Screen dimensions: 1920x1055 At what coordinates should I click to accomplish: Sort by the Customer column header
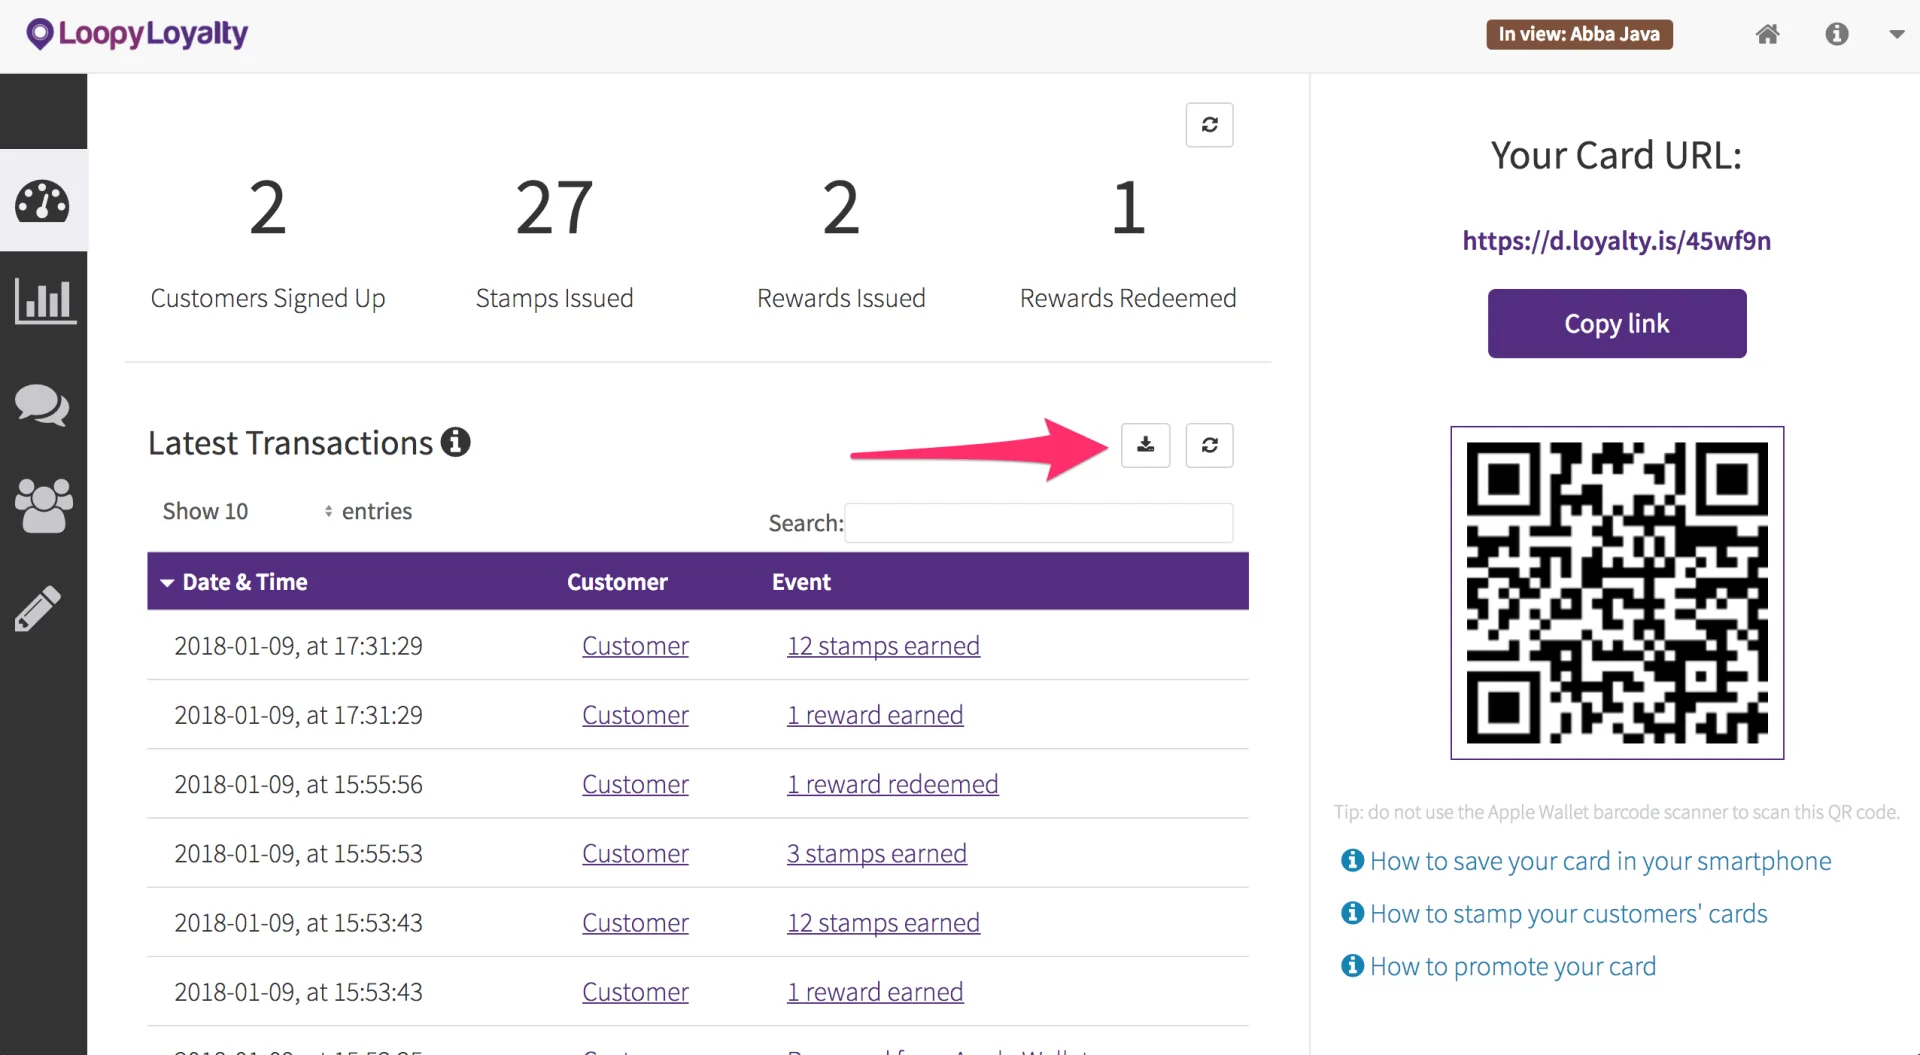[617, 582]
